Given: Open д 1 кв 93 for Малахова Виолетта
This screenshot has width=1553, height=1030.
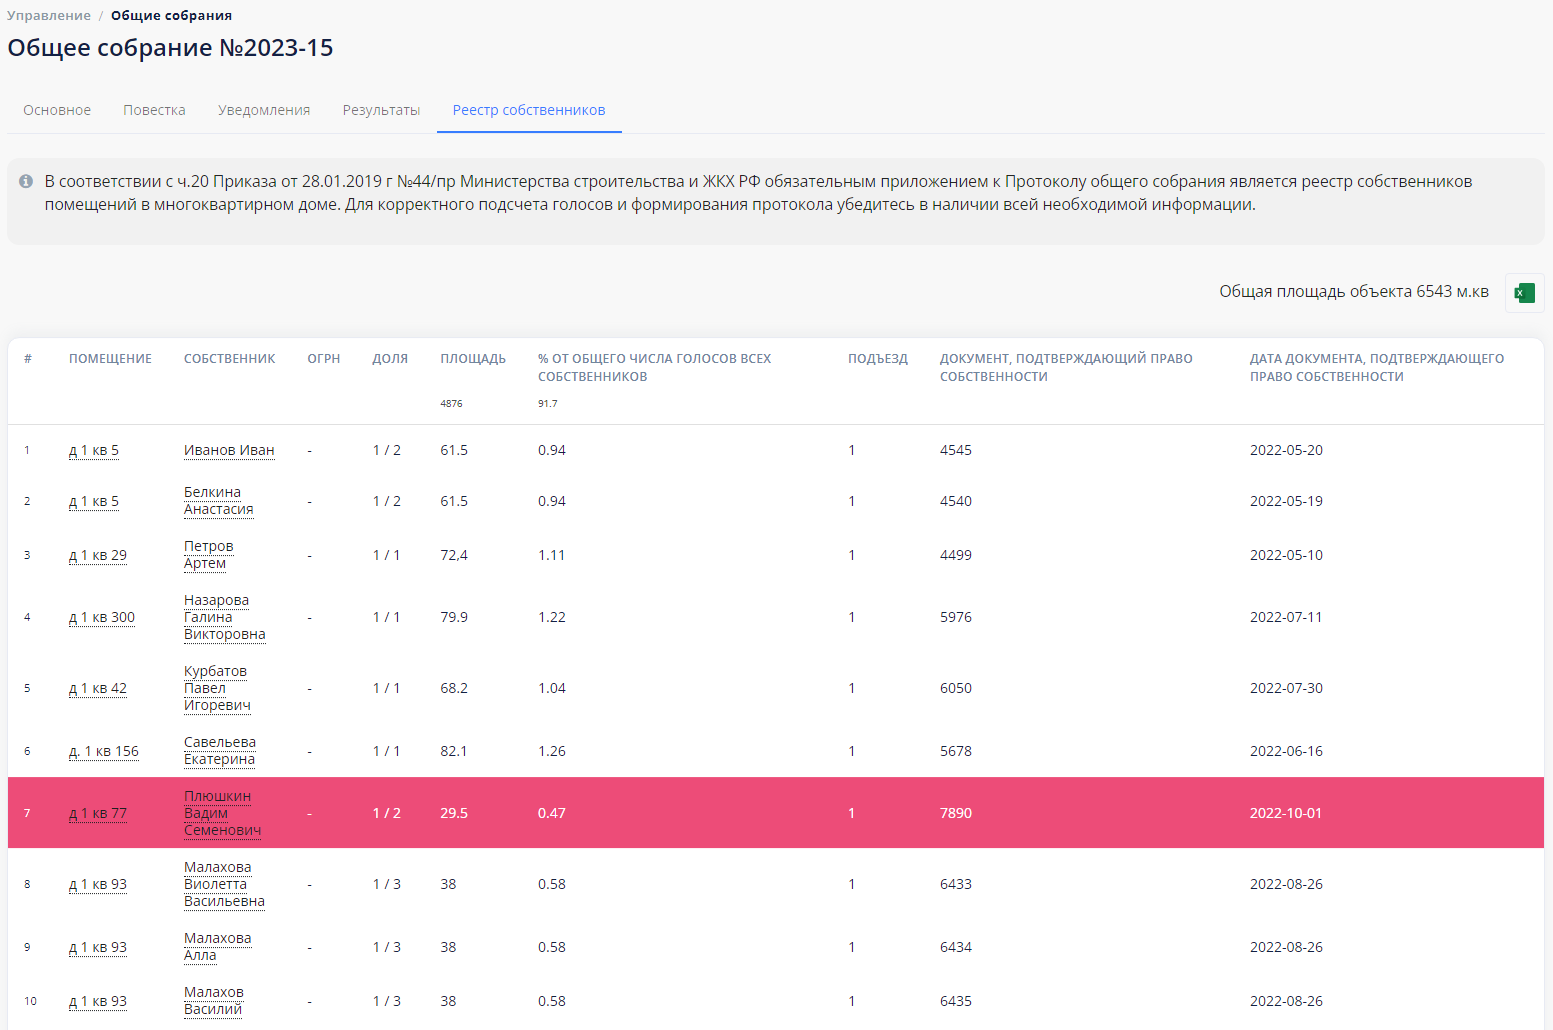Looking at the screenshot, I should tap(98, 884).
